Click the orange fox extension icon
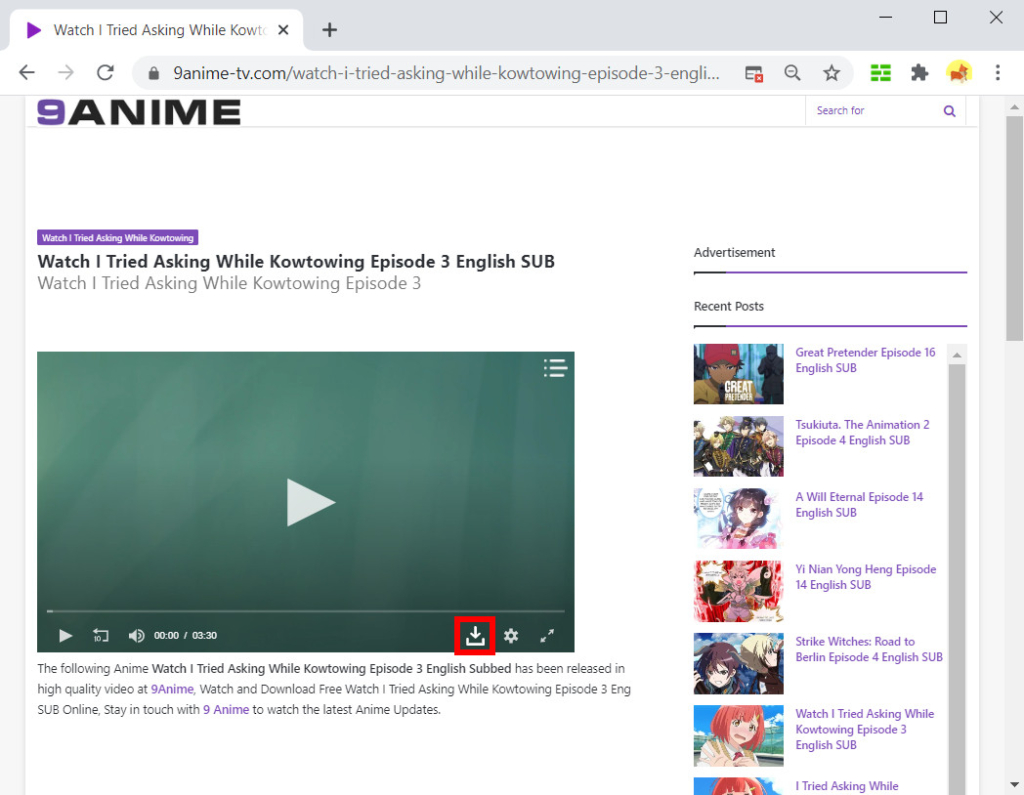This screenshot has width=1024, height=795. [x=959, y=72]
